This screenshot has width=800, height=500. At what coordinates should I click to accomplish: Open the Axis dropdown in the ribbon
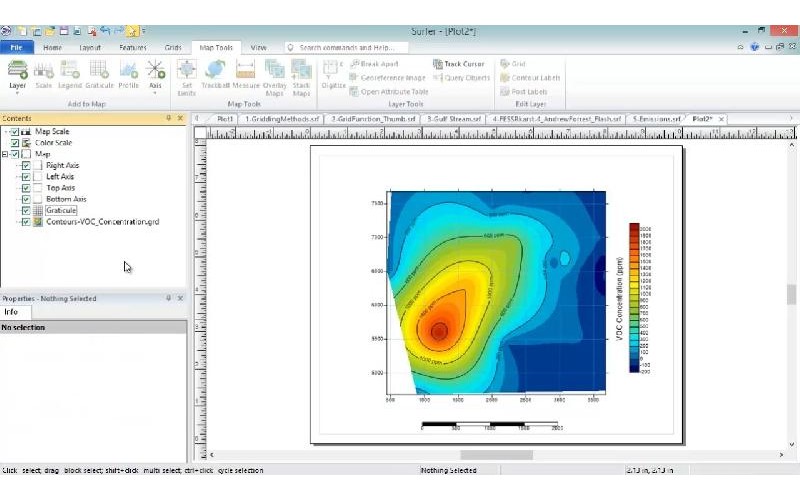[x=155, y=75]
